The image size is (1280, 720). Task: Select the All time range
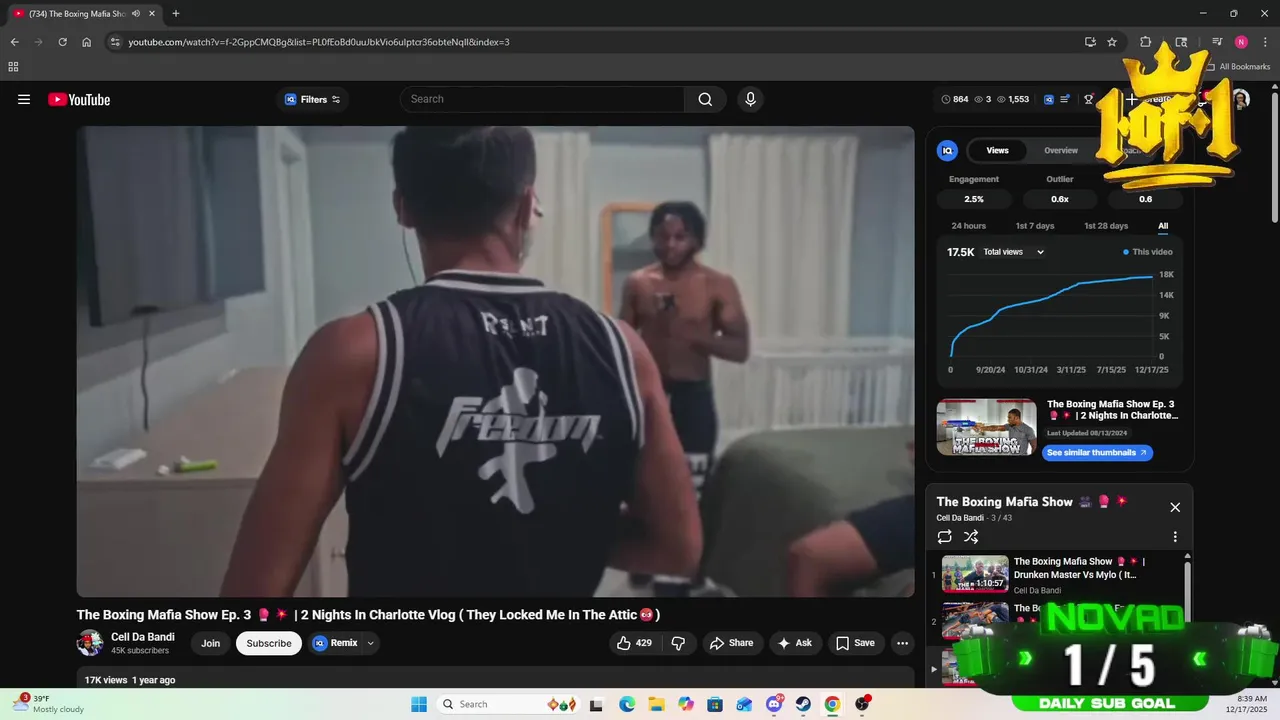1163,226
